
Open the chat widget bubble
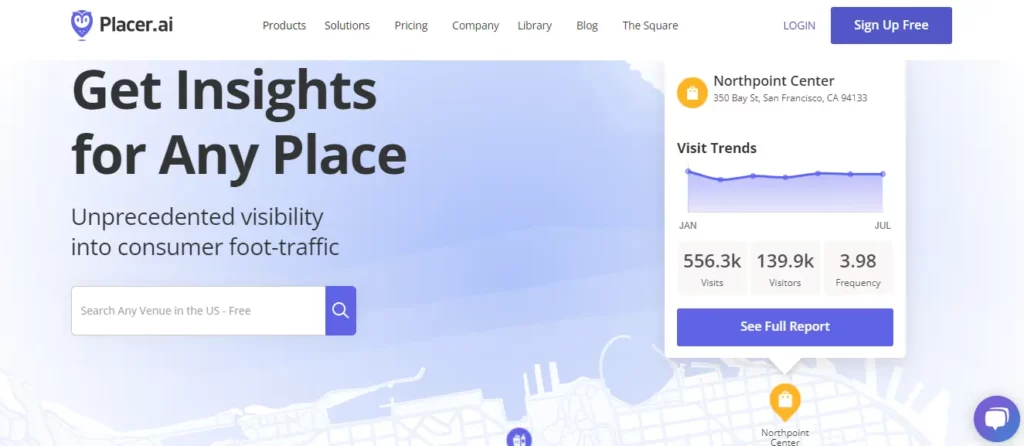click(x=996, y=419)
